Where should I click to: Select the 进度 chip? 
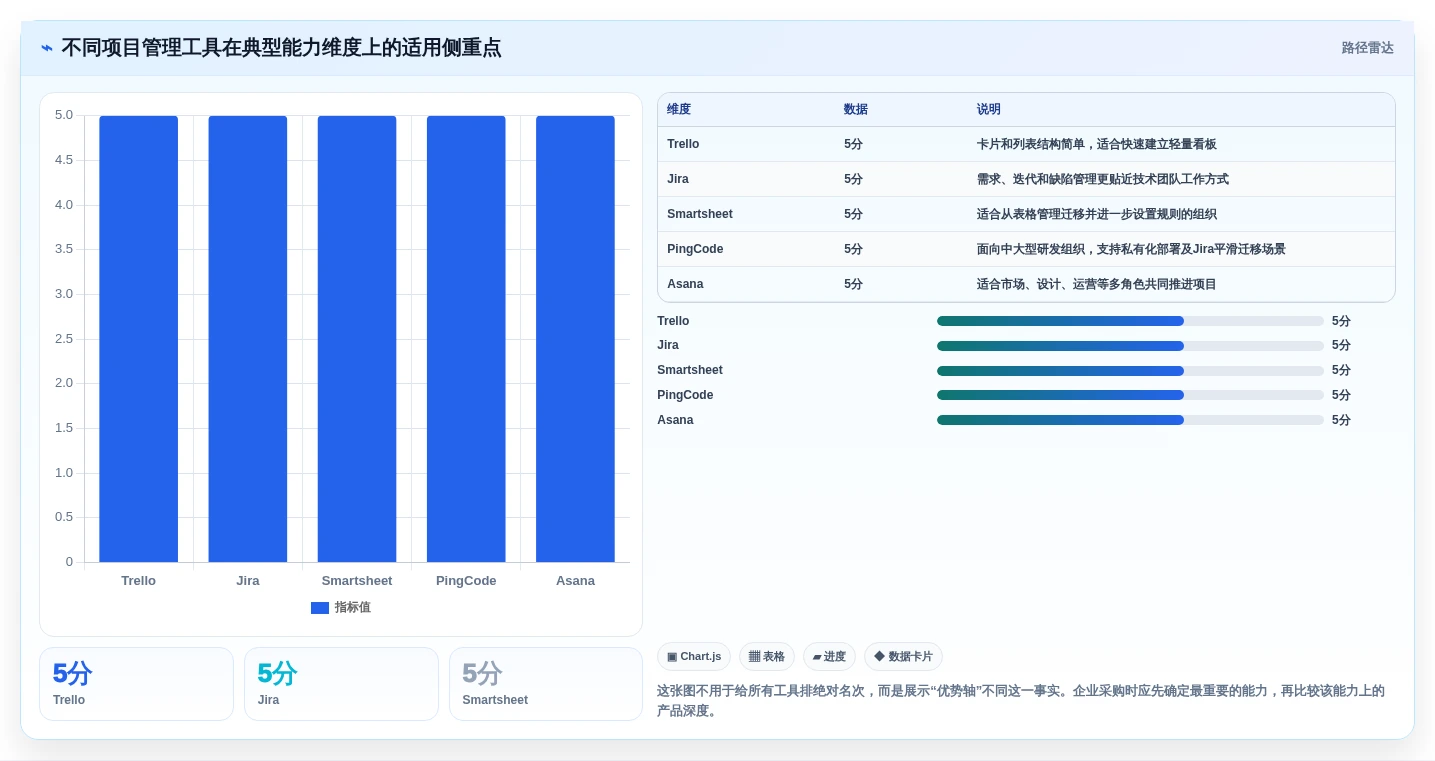click(x=829, y=657)
